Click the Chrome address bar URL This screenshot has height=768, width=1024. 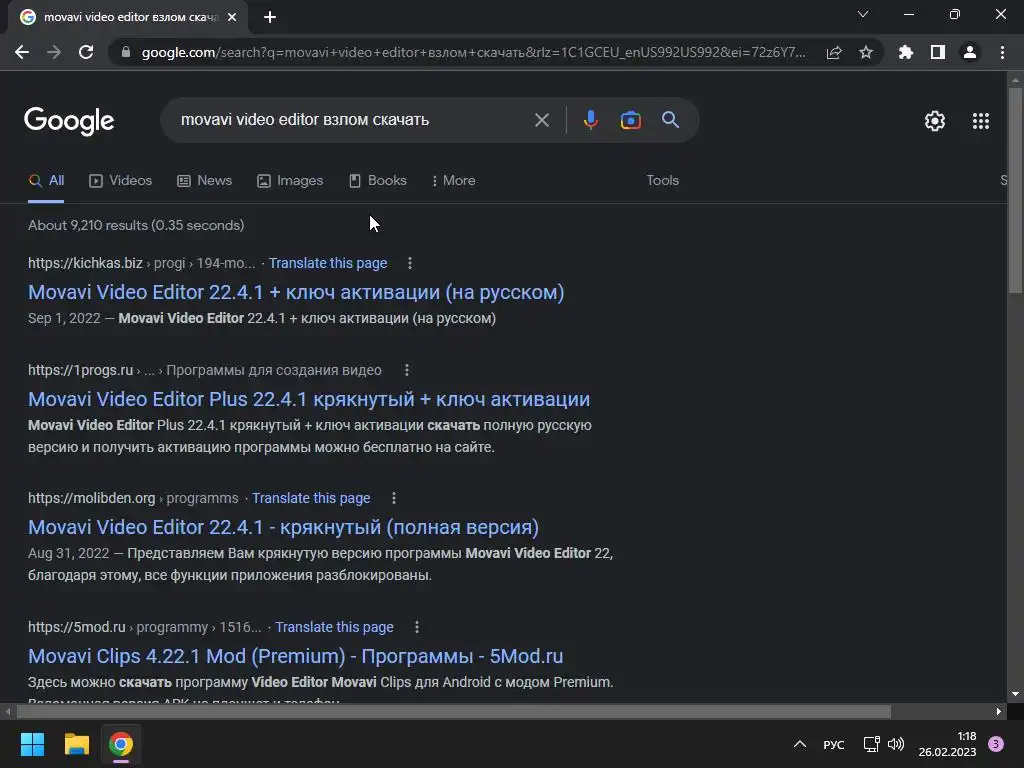[473, 52]
